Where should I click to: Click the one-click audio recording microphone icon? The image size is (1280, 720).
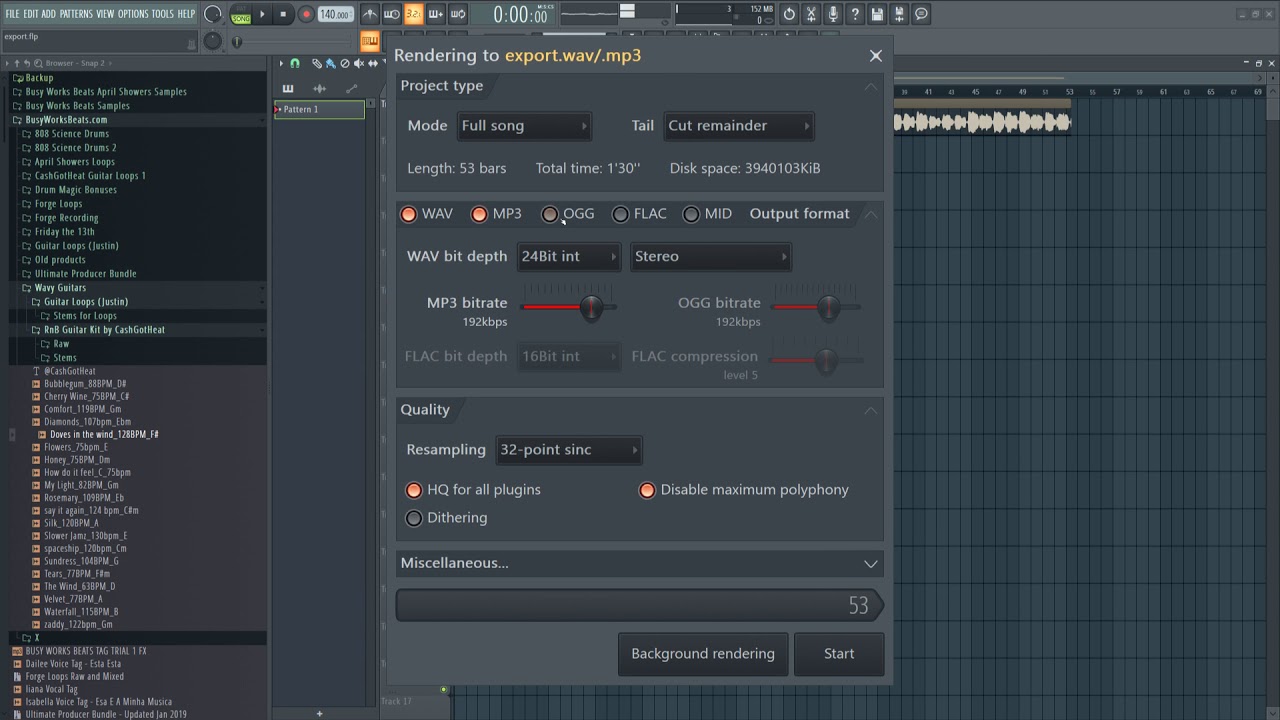(x=833, y=14)
